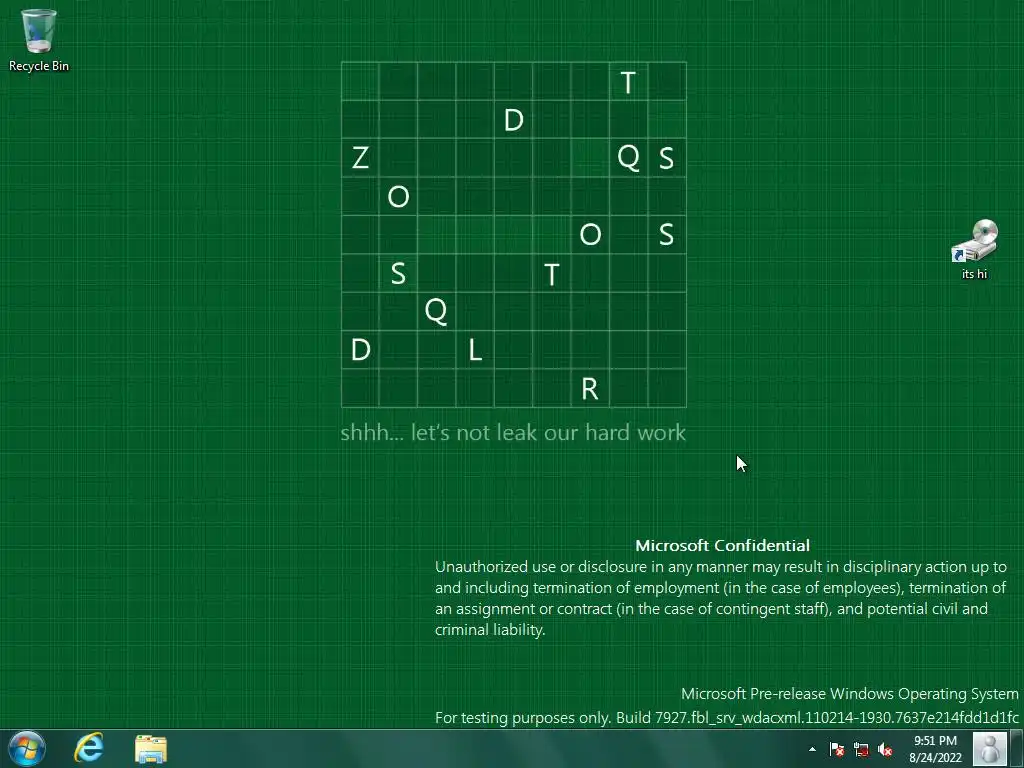
Task: Show hidden tray icons arrow
Action: tap(812, 749)
